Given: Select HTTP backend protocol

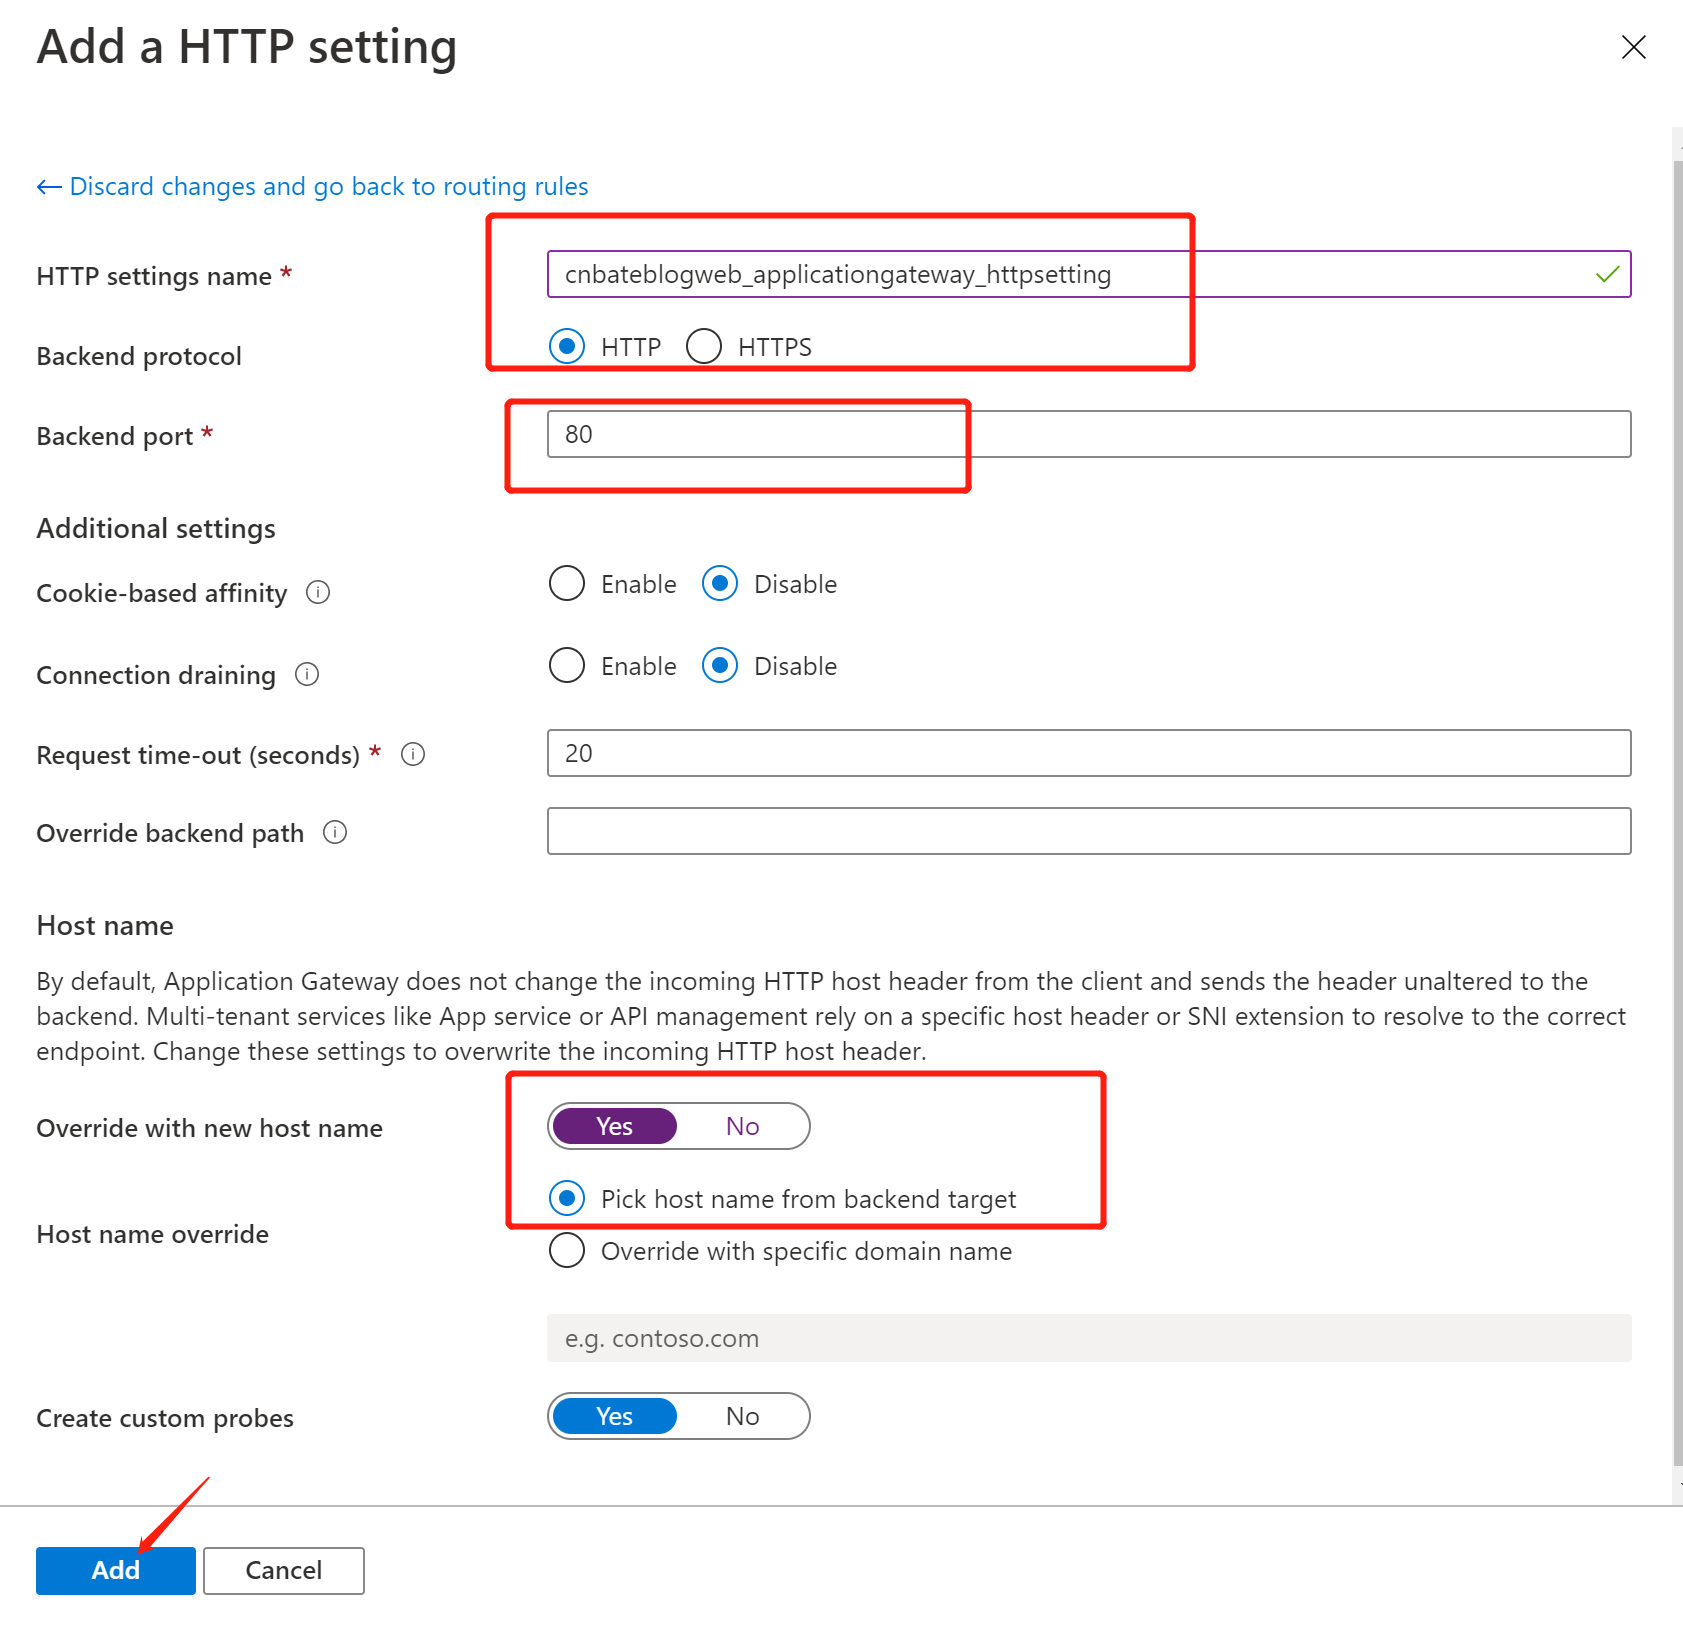Looking at the screenshot, I should (x=567, y=346).
